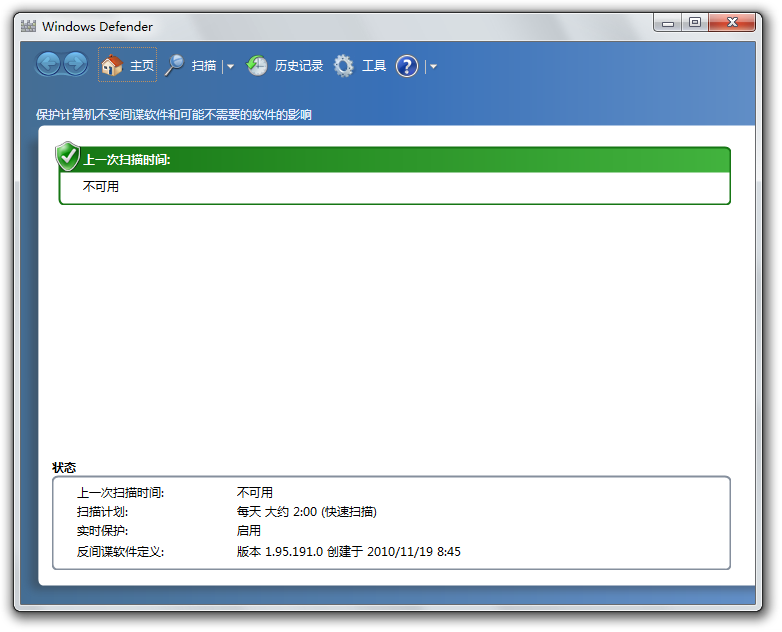The image size is (782, 632).
Task: Close the Windows Defender window
Action: 732,23
